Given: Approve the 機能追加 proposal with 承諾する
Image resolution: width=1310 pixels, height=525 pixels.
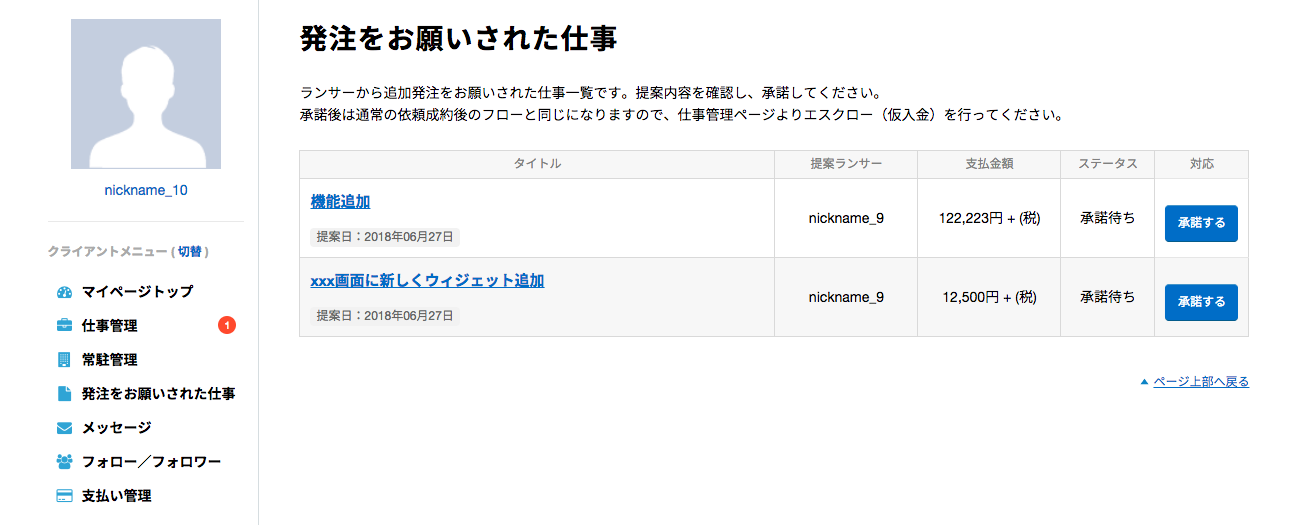Looking at the screenshot, I should point(1201,224).
